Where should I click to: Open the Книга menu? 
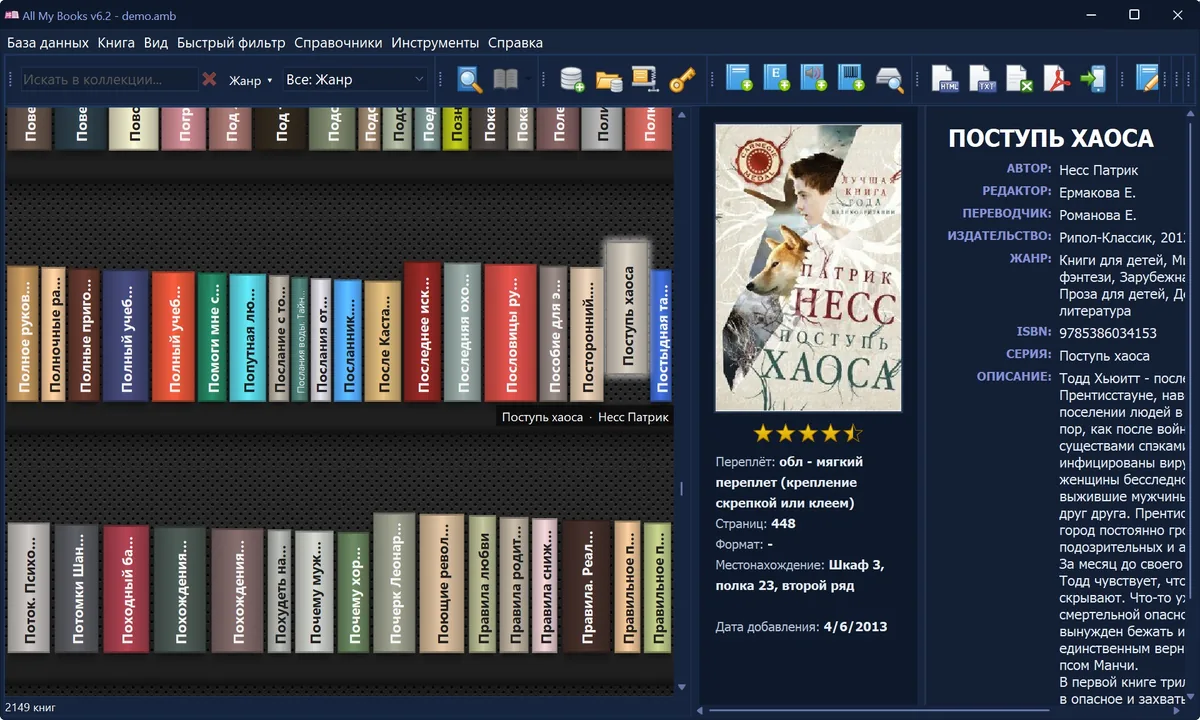coord(118,43)
